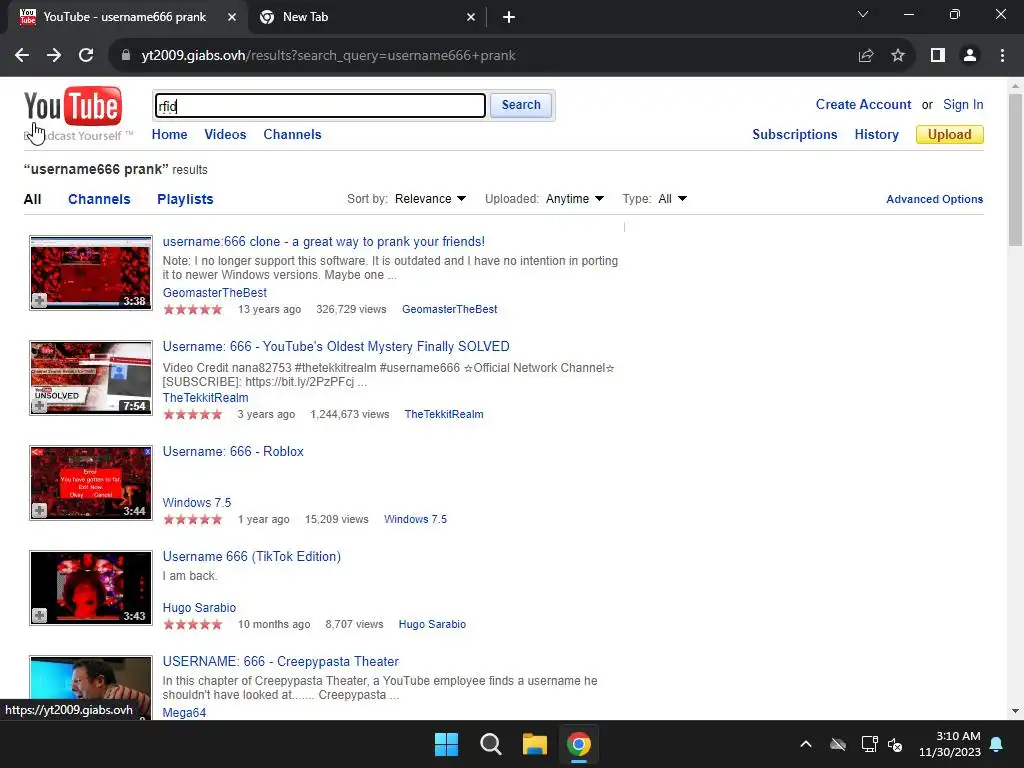Open 'YouTube's Oldest Mystery Finally SOLVED' title
Screen dimensions: 1024x768
pos(336,347)
